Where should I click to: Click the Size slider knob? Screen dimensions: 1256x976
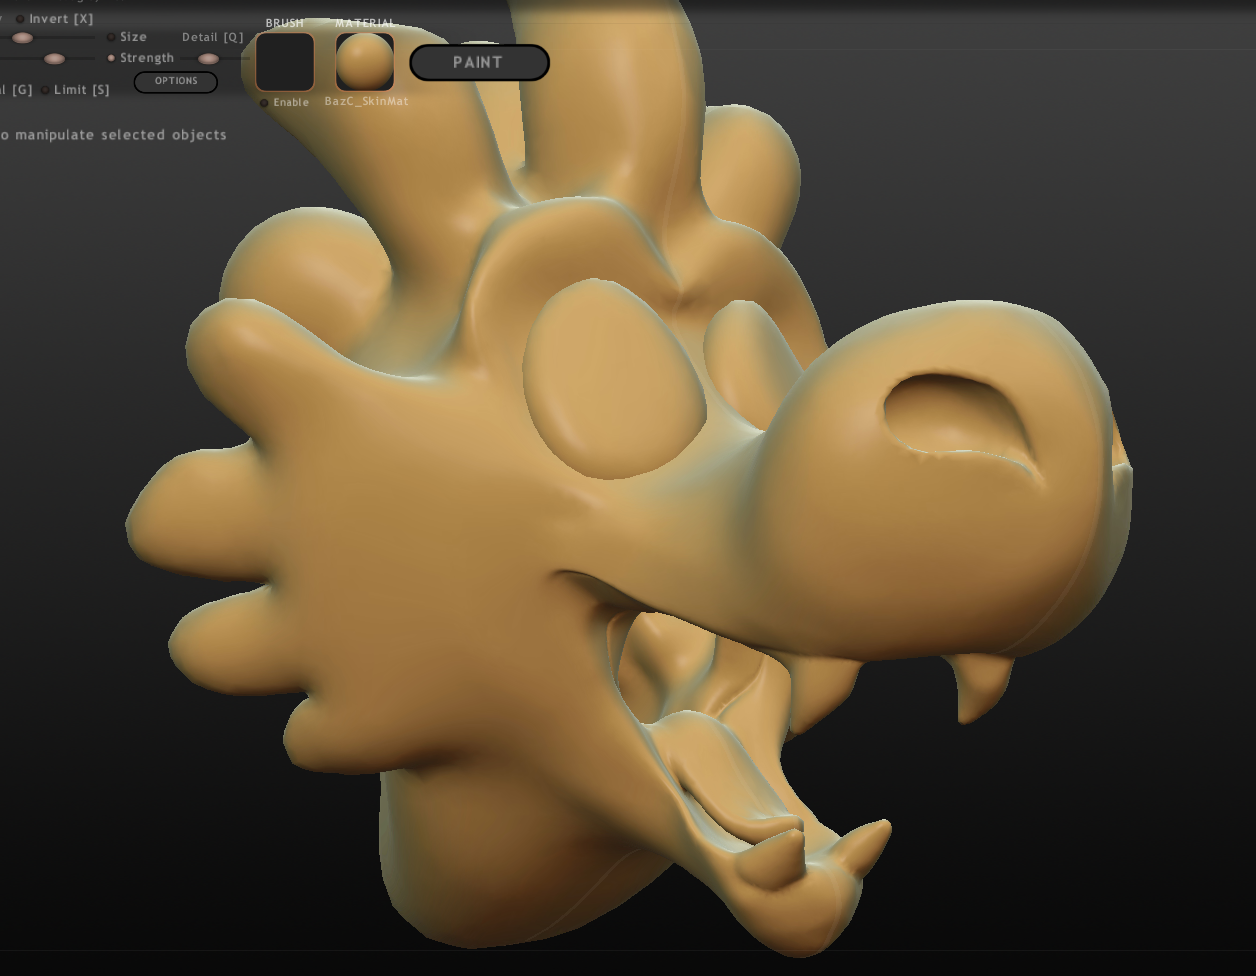coord(22,38)
